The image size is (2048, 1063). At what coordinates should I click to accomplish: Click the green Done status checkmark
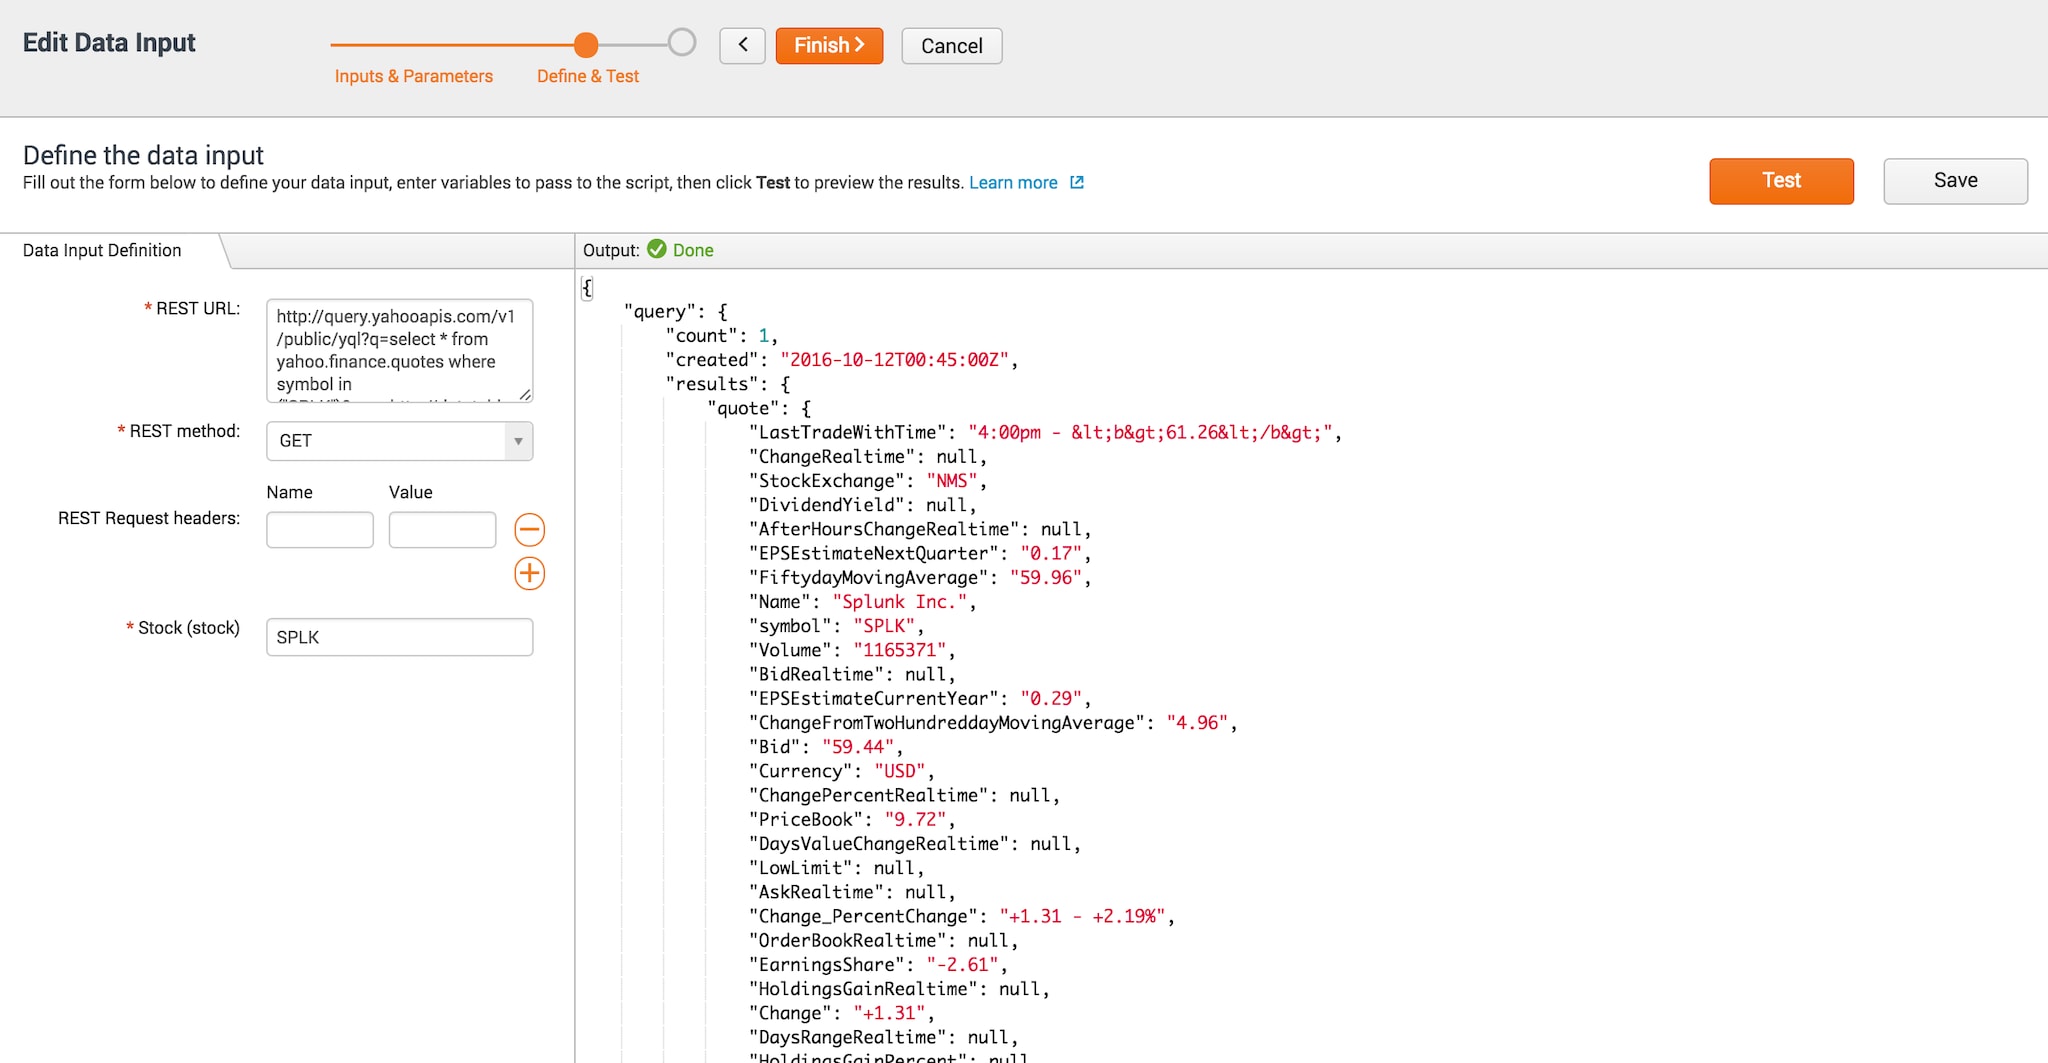coord(656,249)
